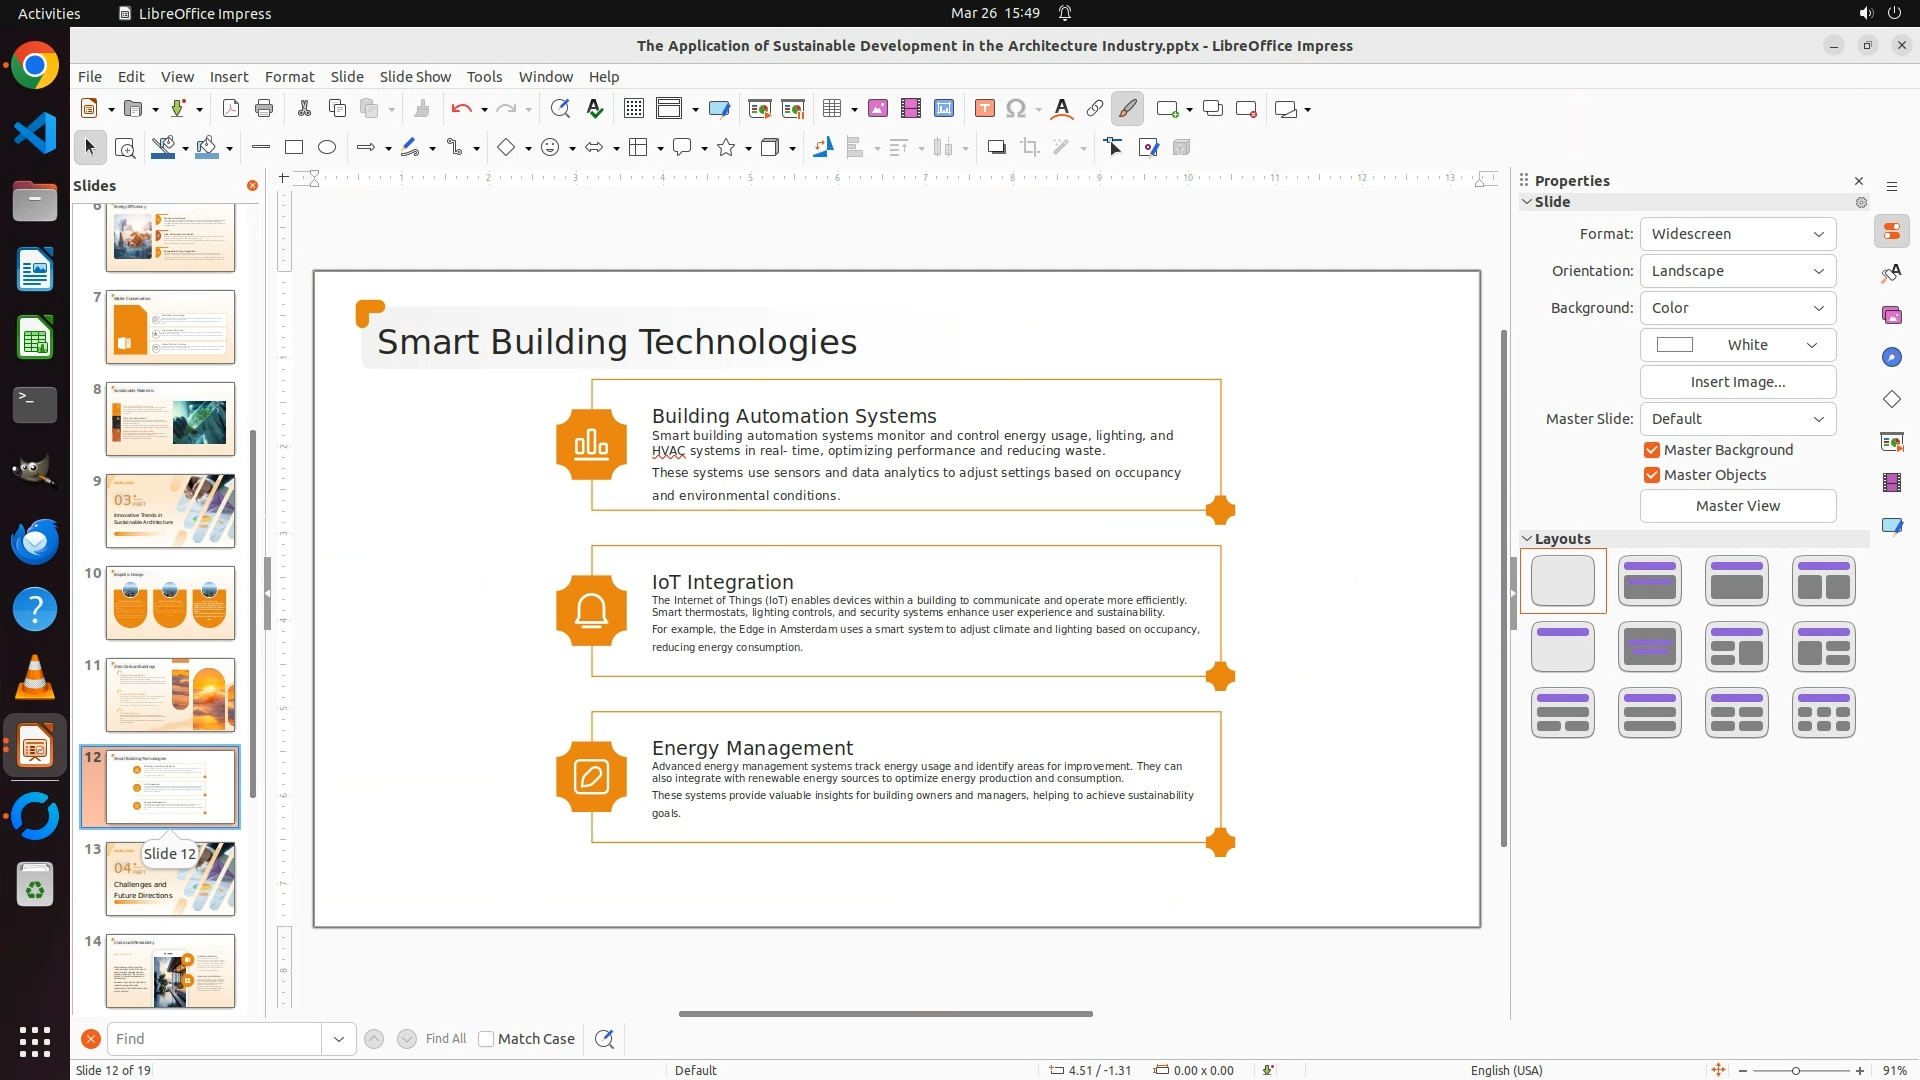Select the Ellipse drawing tool
The image size is (1920, 1080).
coord(327,148)
